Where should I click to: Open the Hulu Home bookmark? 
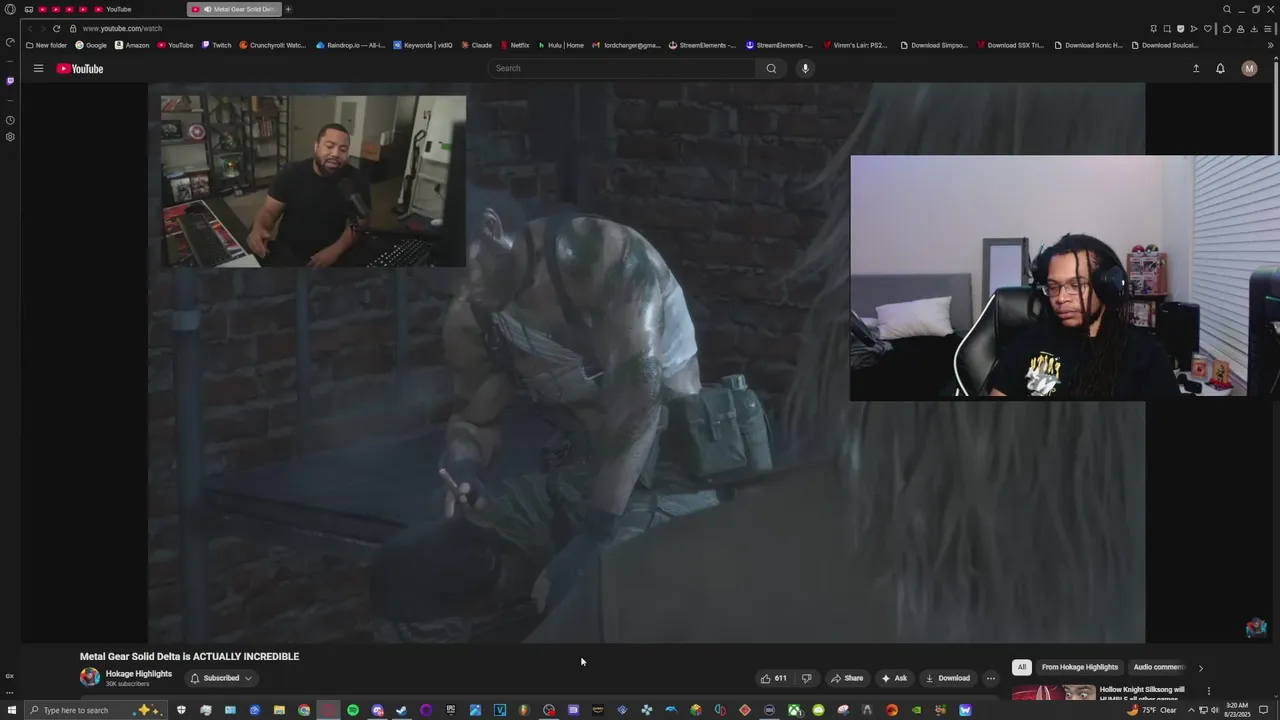click(561, 45)
